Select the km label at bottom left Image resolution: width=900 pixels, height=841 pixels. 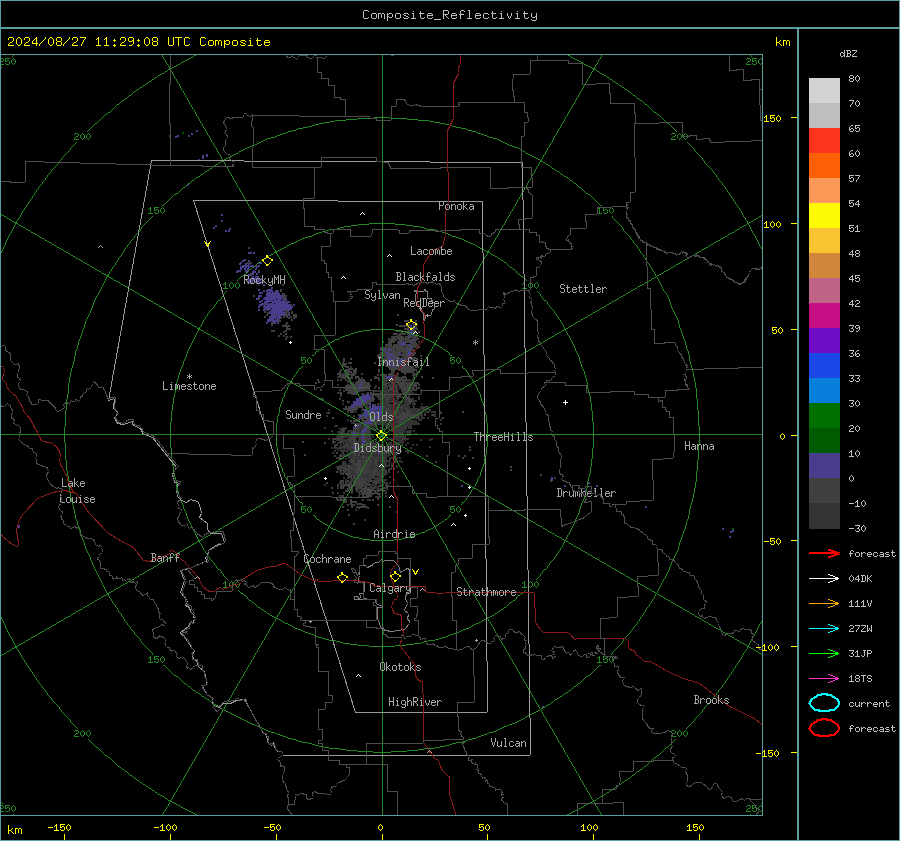pos(14,830)
